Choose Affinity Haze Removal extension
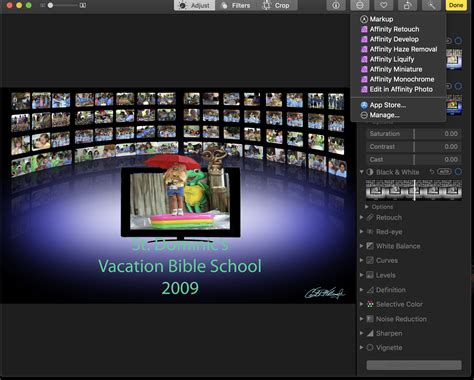 [398, 49]
